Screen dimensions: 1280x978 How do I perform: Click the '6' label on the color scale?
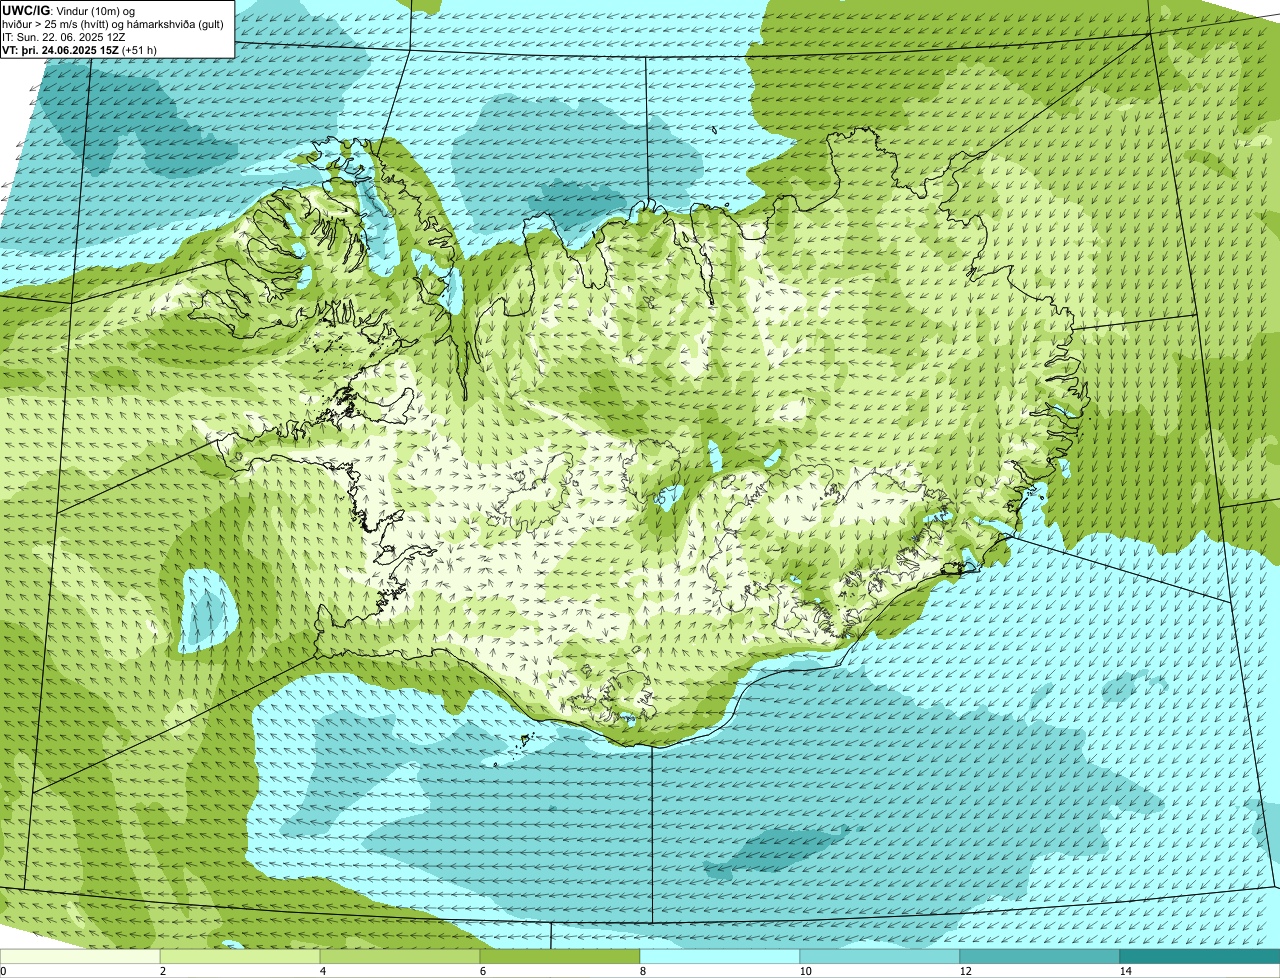click(482, 971)
